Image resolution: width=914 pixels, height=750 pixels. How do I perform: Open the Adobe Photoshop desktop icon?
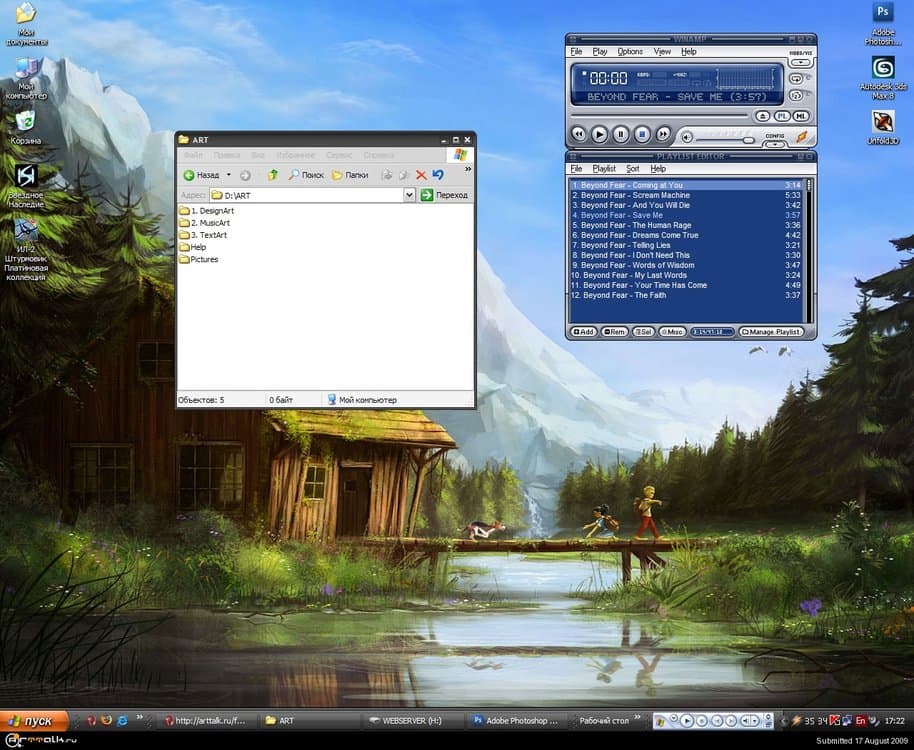click(883, 23)
